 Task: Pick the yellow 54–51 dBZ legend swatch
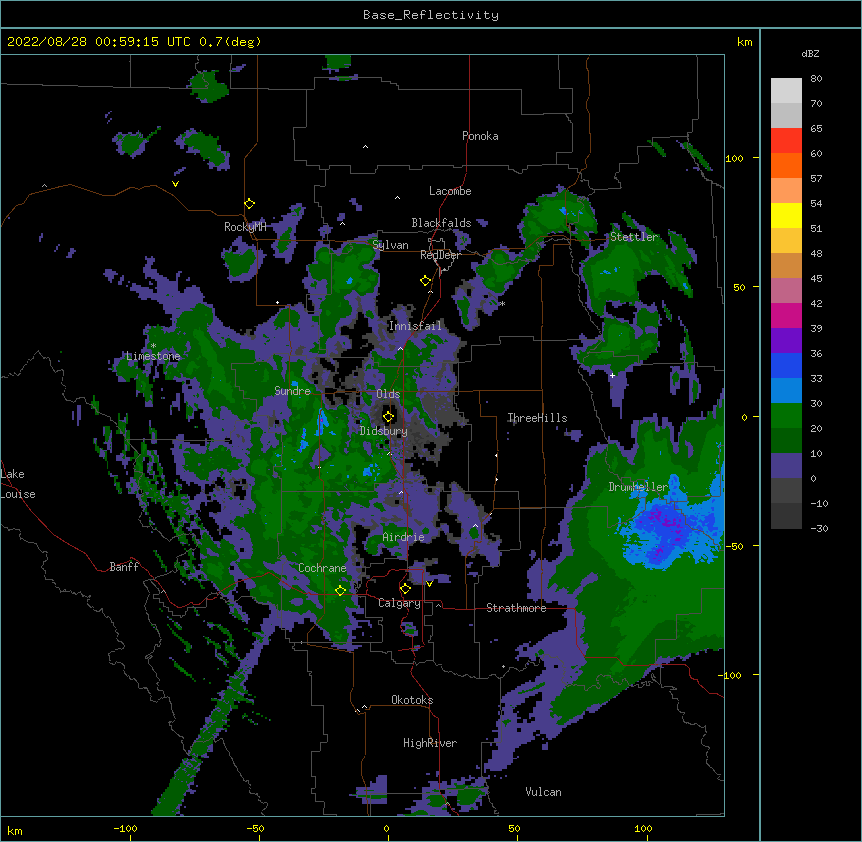[786, 215]
